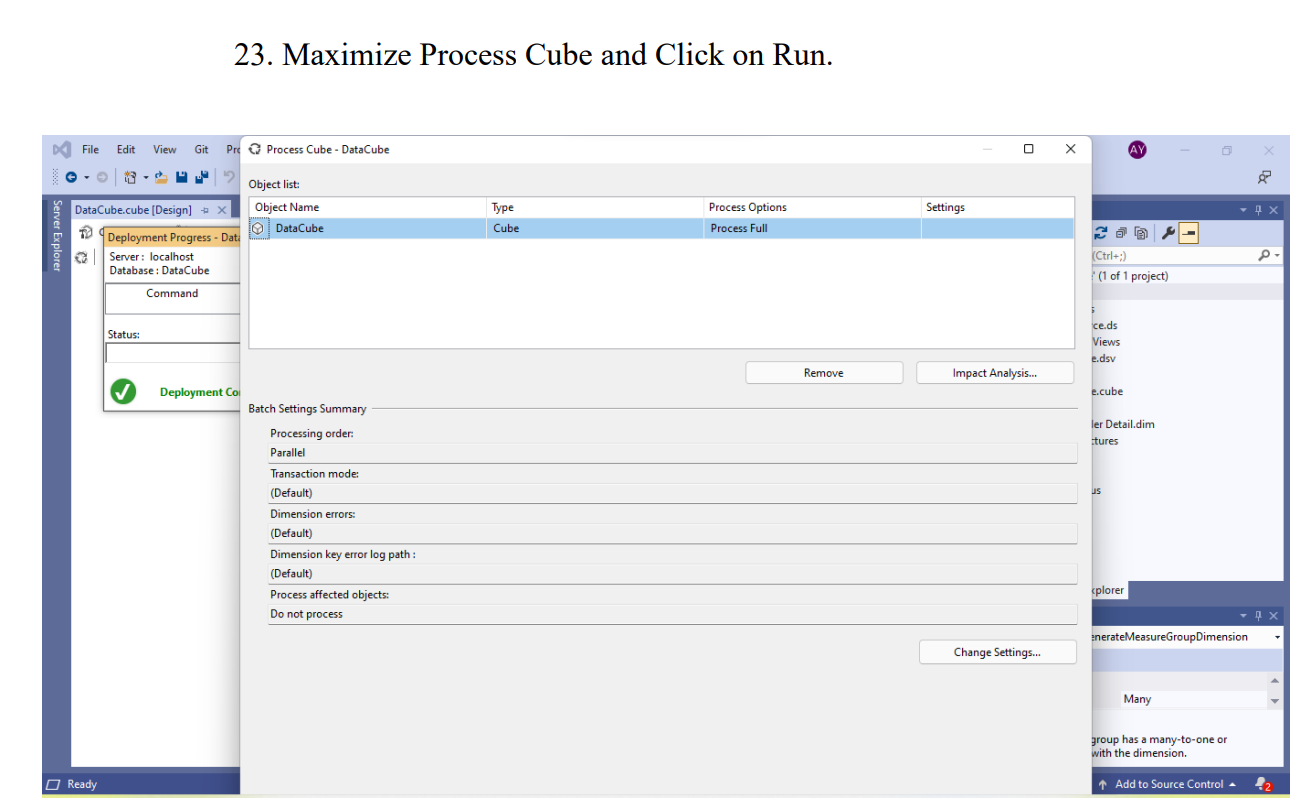Navigate backward with the back arrow icon
This screenshot has width=1309, height=810.
point(72,177)
